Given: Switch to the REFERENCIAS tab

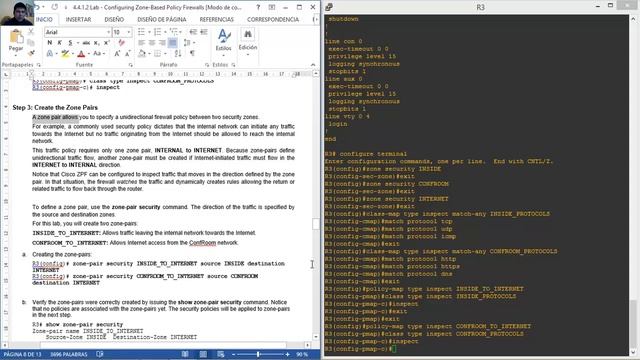Looking at the screenshot, I should point(216,19).
